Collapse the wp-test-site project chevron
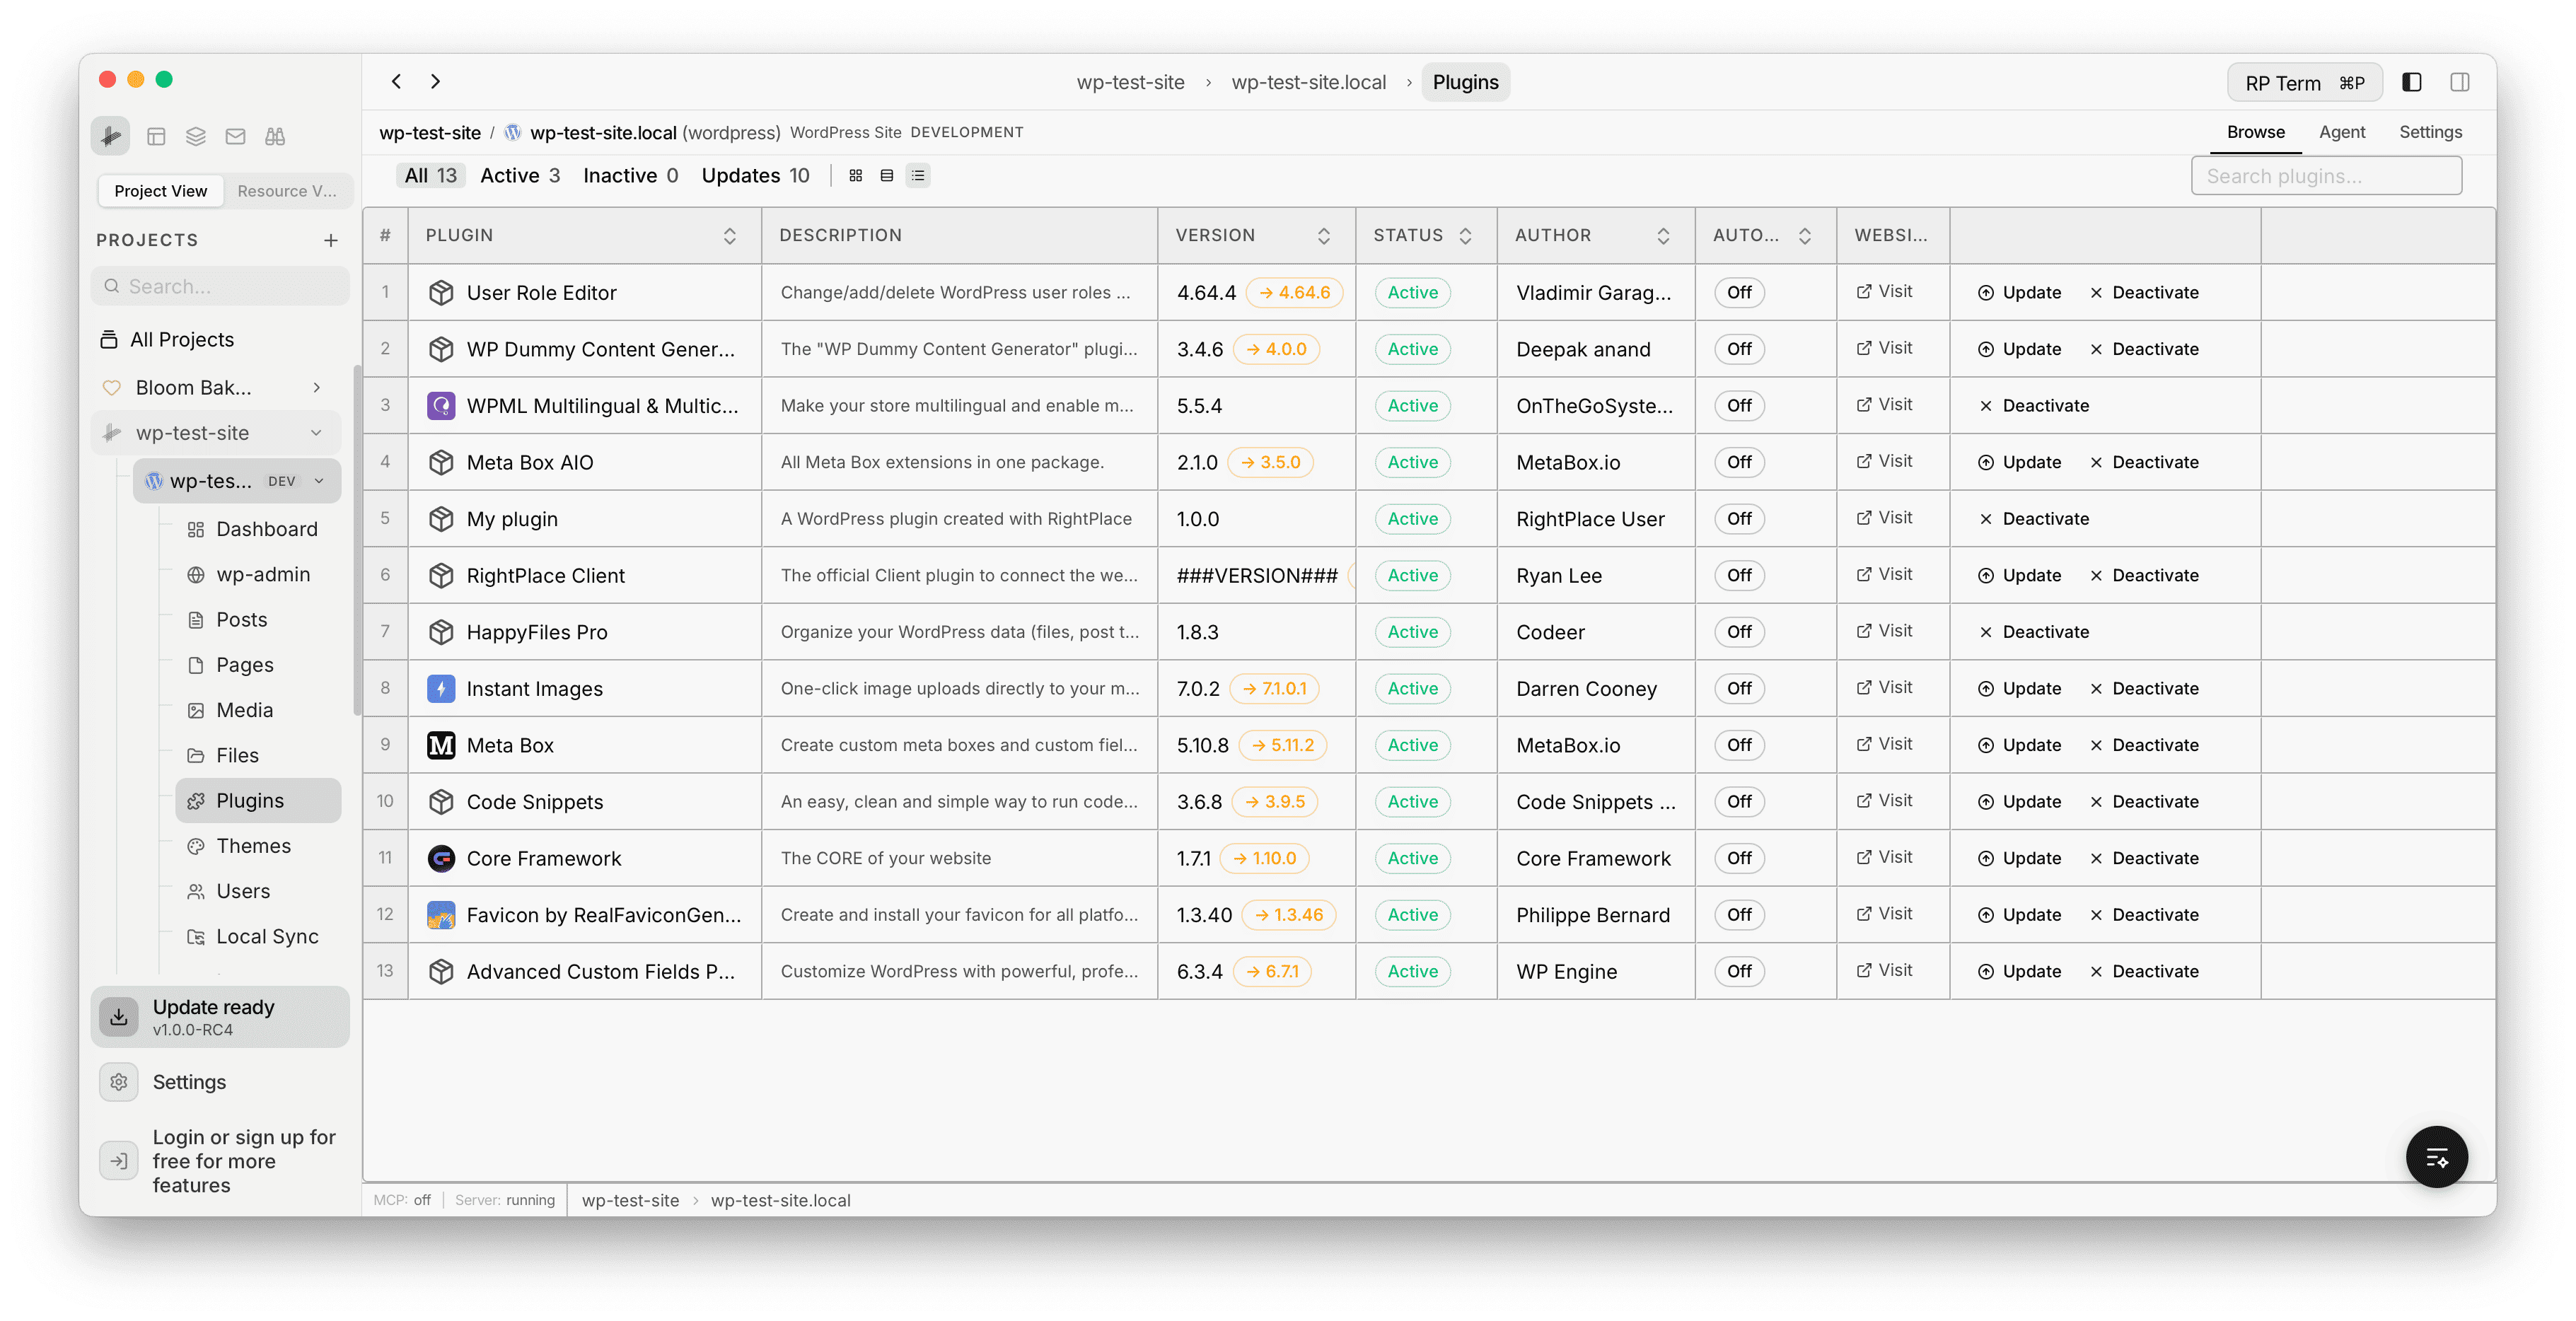Screen dimensions: 2576x1321 [x=317, y=432]
